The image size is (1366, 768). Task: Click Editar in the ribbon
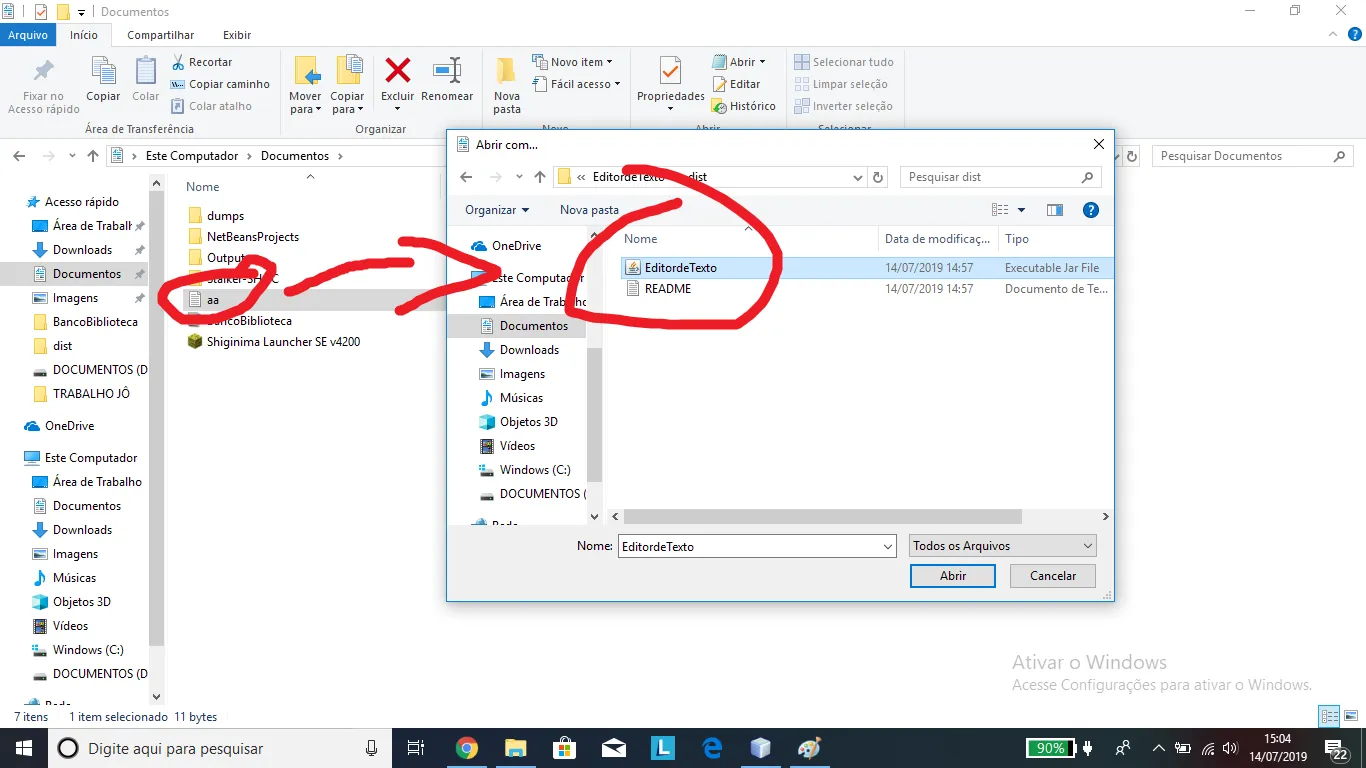point(736,84)
